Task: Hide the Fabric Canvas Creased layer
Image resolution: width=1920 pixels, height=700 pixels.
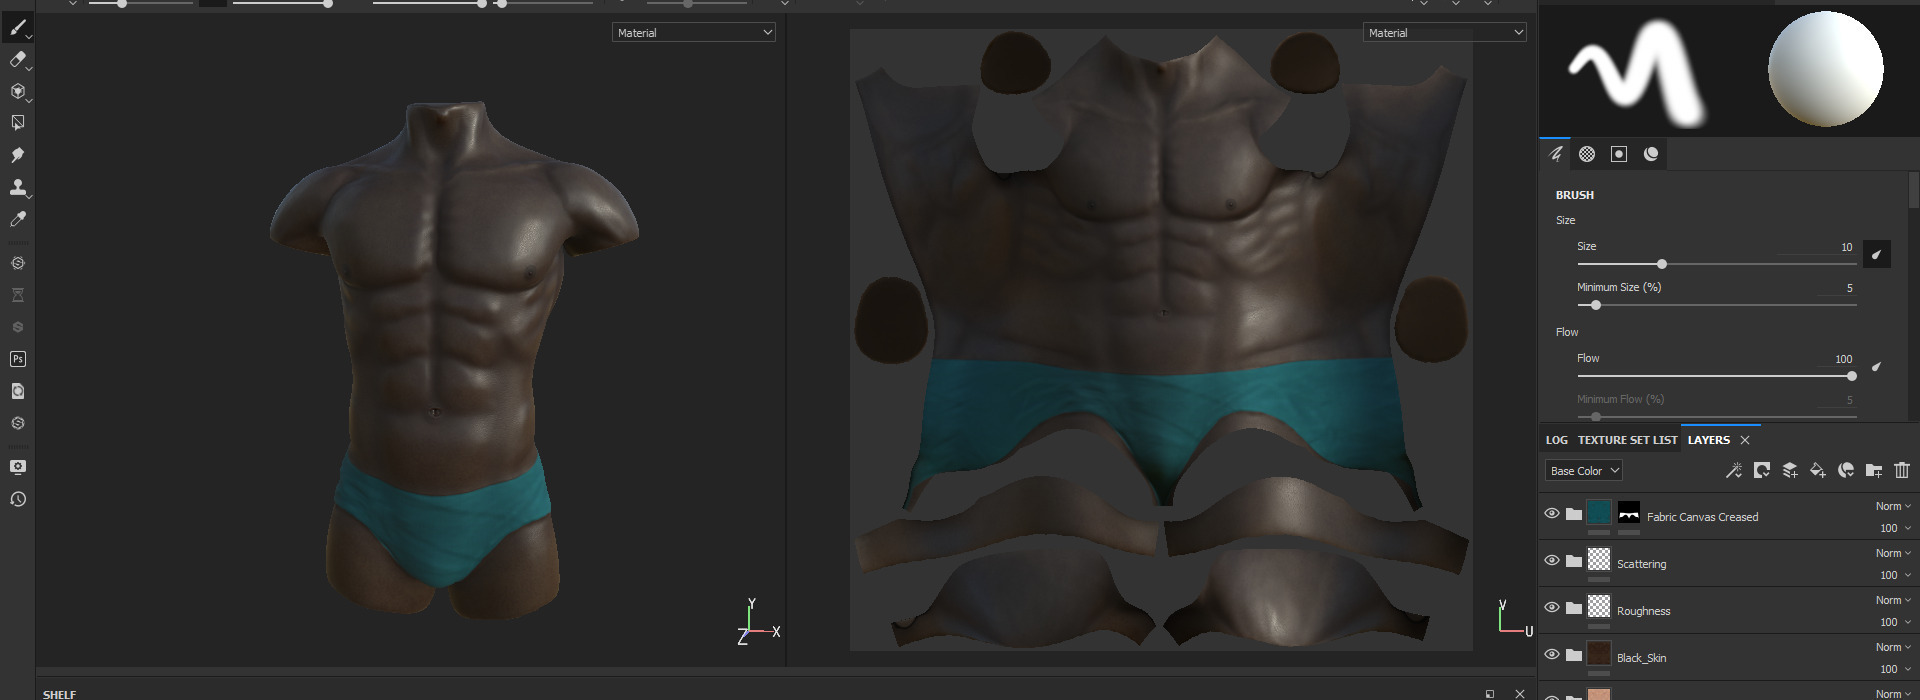Action: click(1551, 514)
